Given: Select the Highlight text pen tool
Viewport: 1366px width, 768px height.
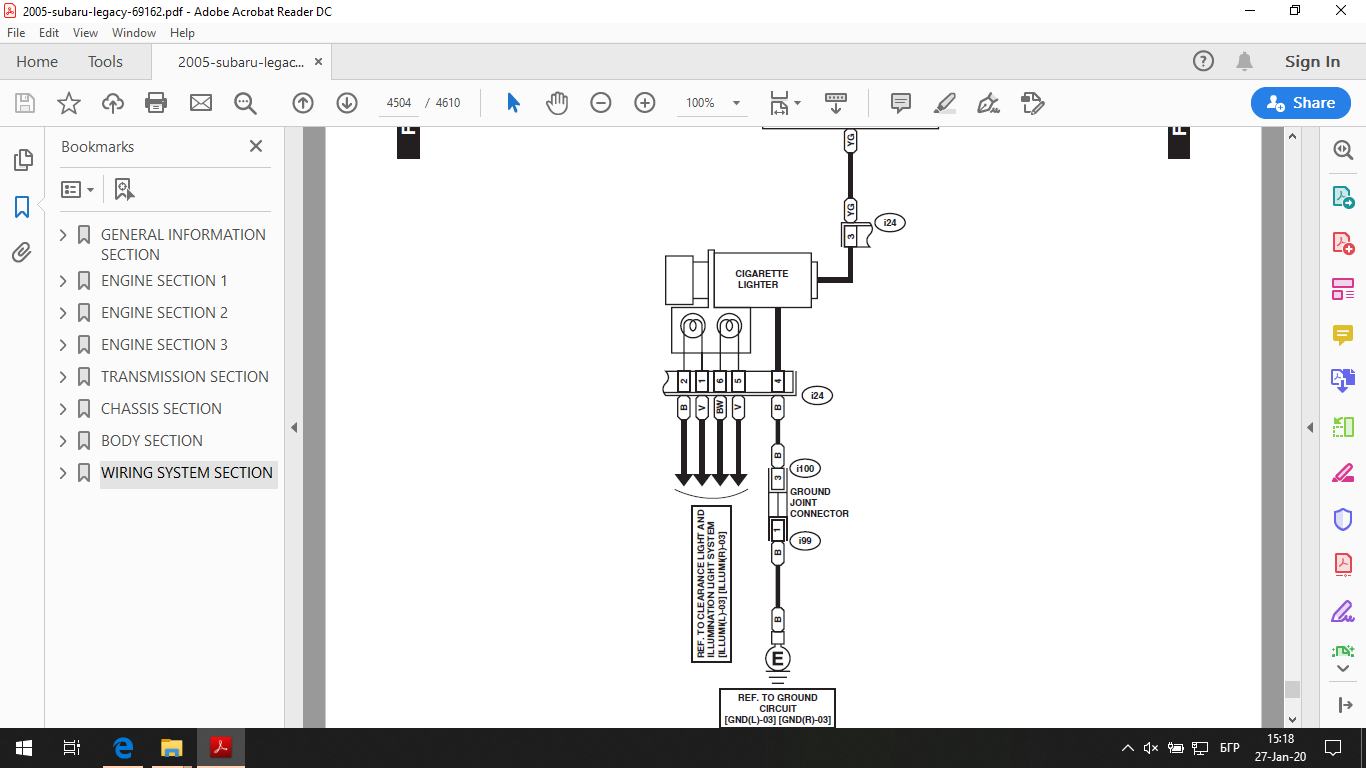Looking at the screenshot, I should pos(944,103).
